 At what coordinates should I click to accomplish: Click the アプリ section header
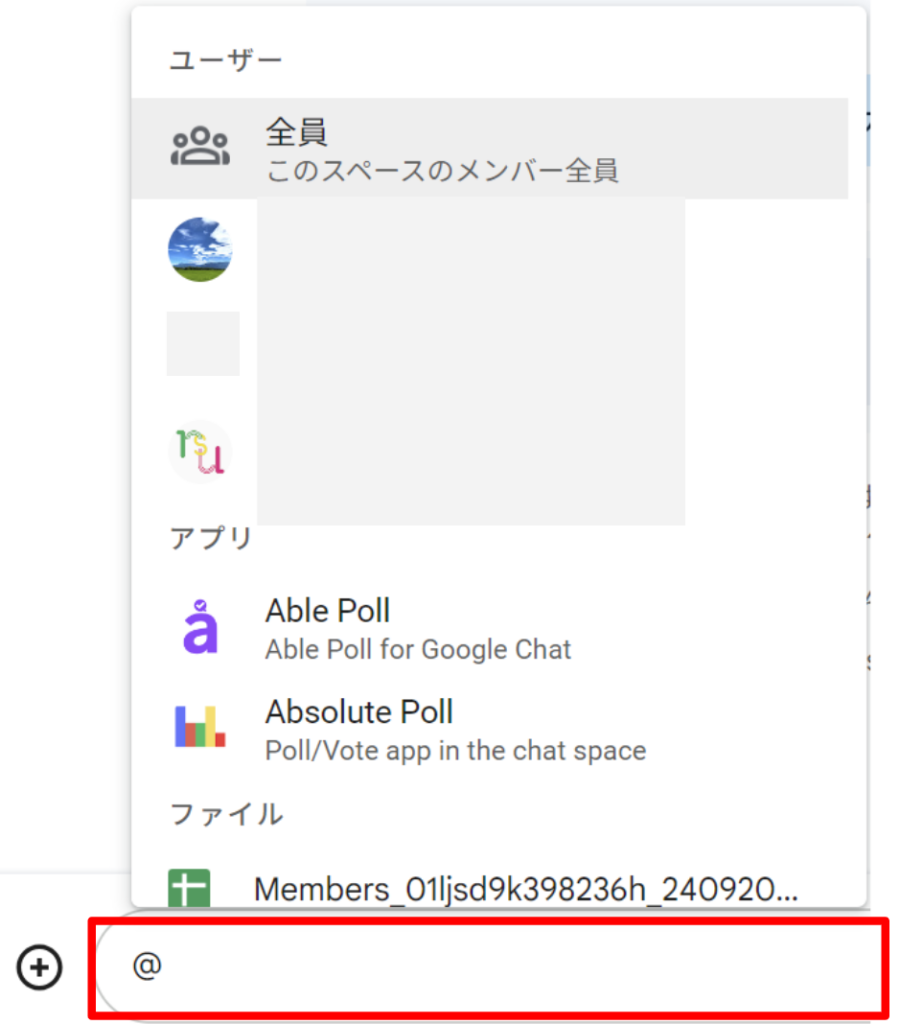[x=211, y=538]
